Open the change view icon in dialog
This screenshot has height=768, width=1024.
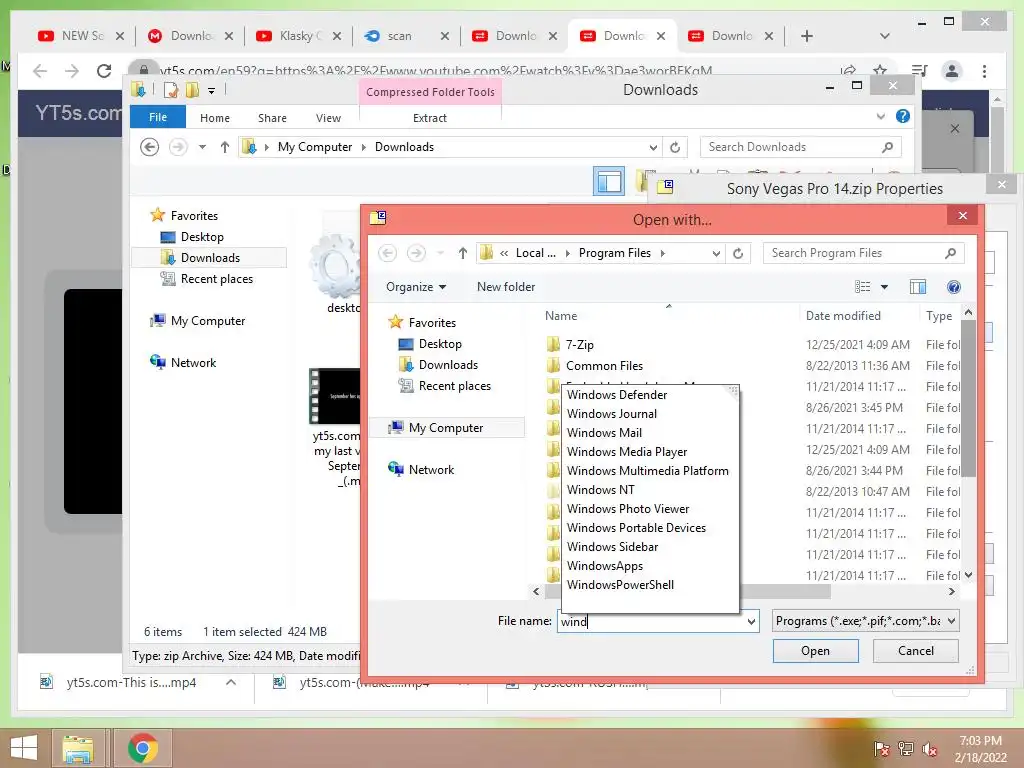pyautogui.click(x=863, y=287)
